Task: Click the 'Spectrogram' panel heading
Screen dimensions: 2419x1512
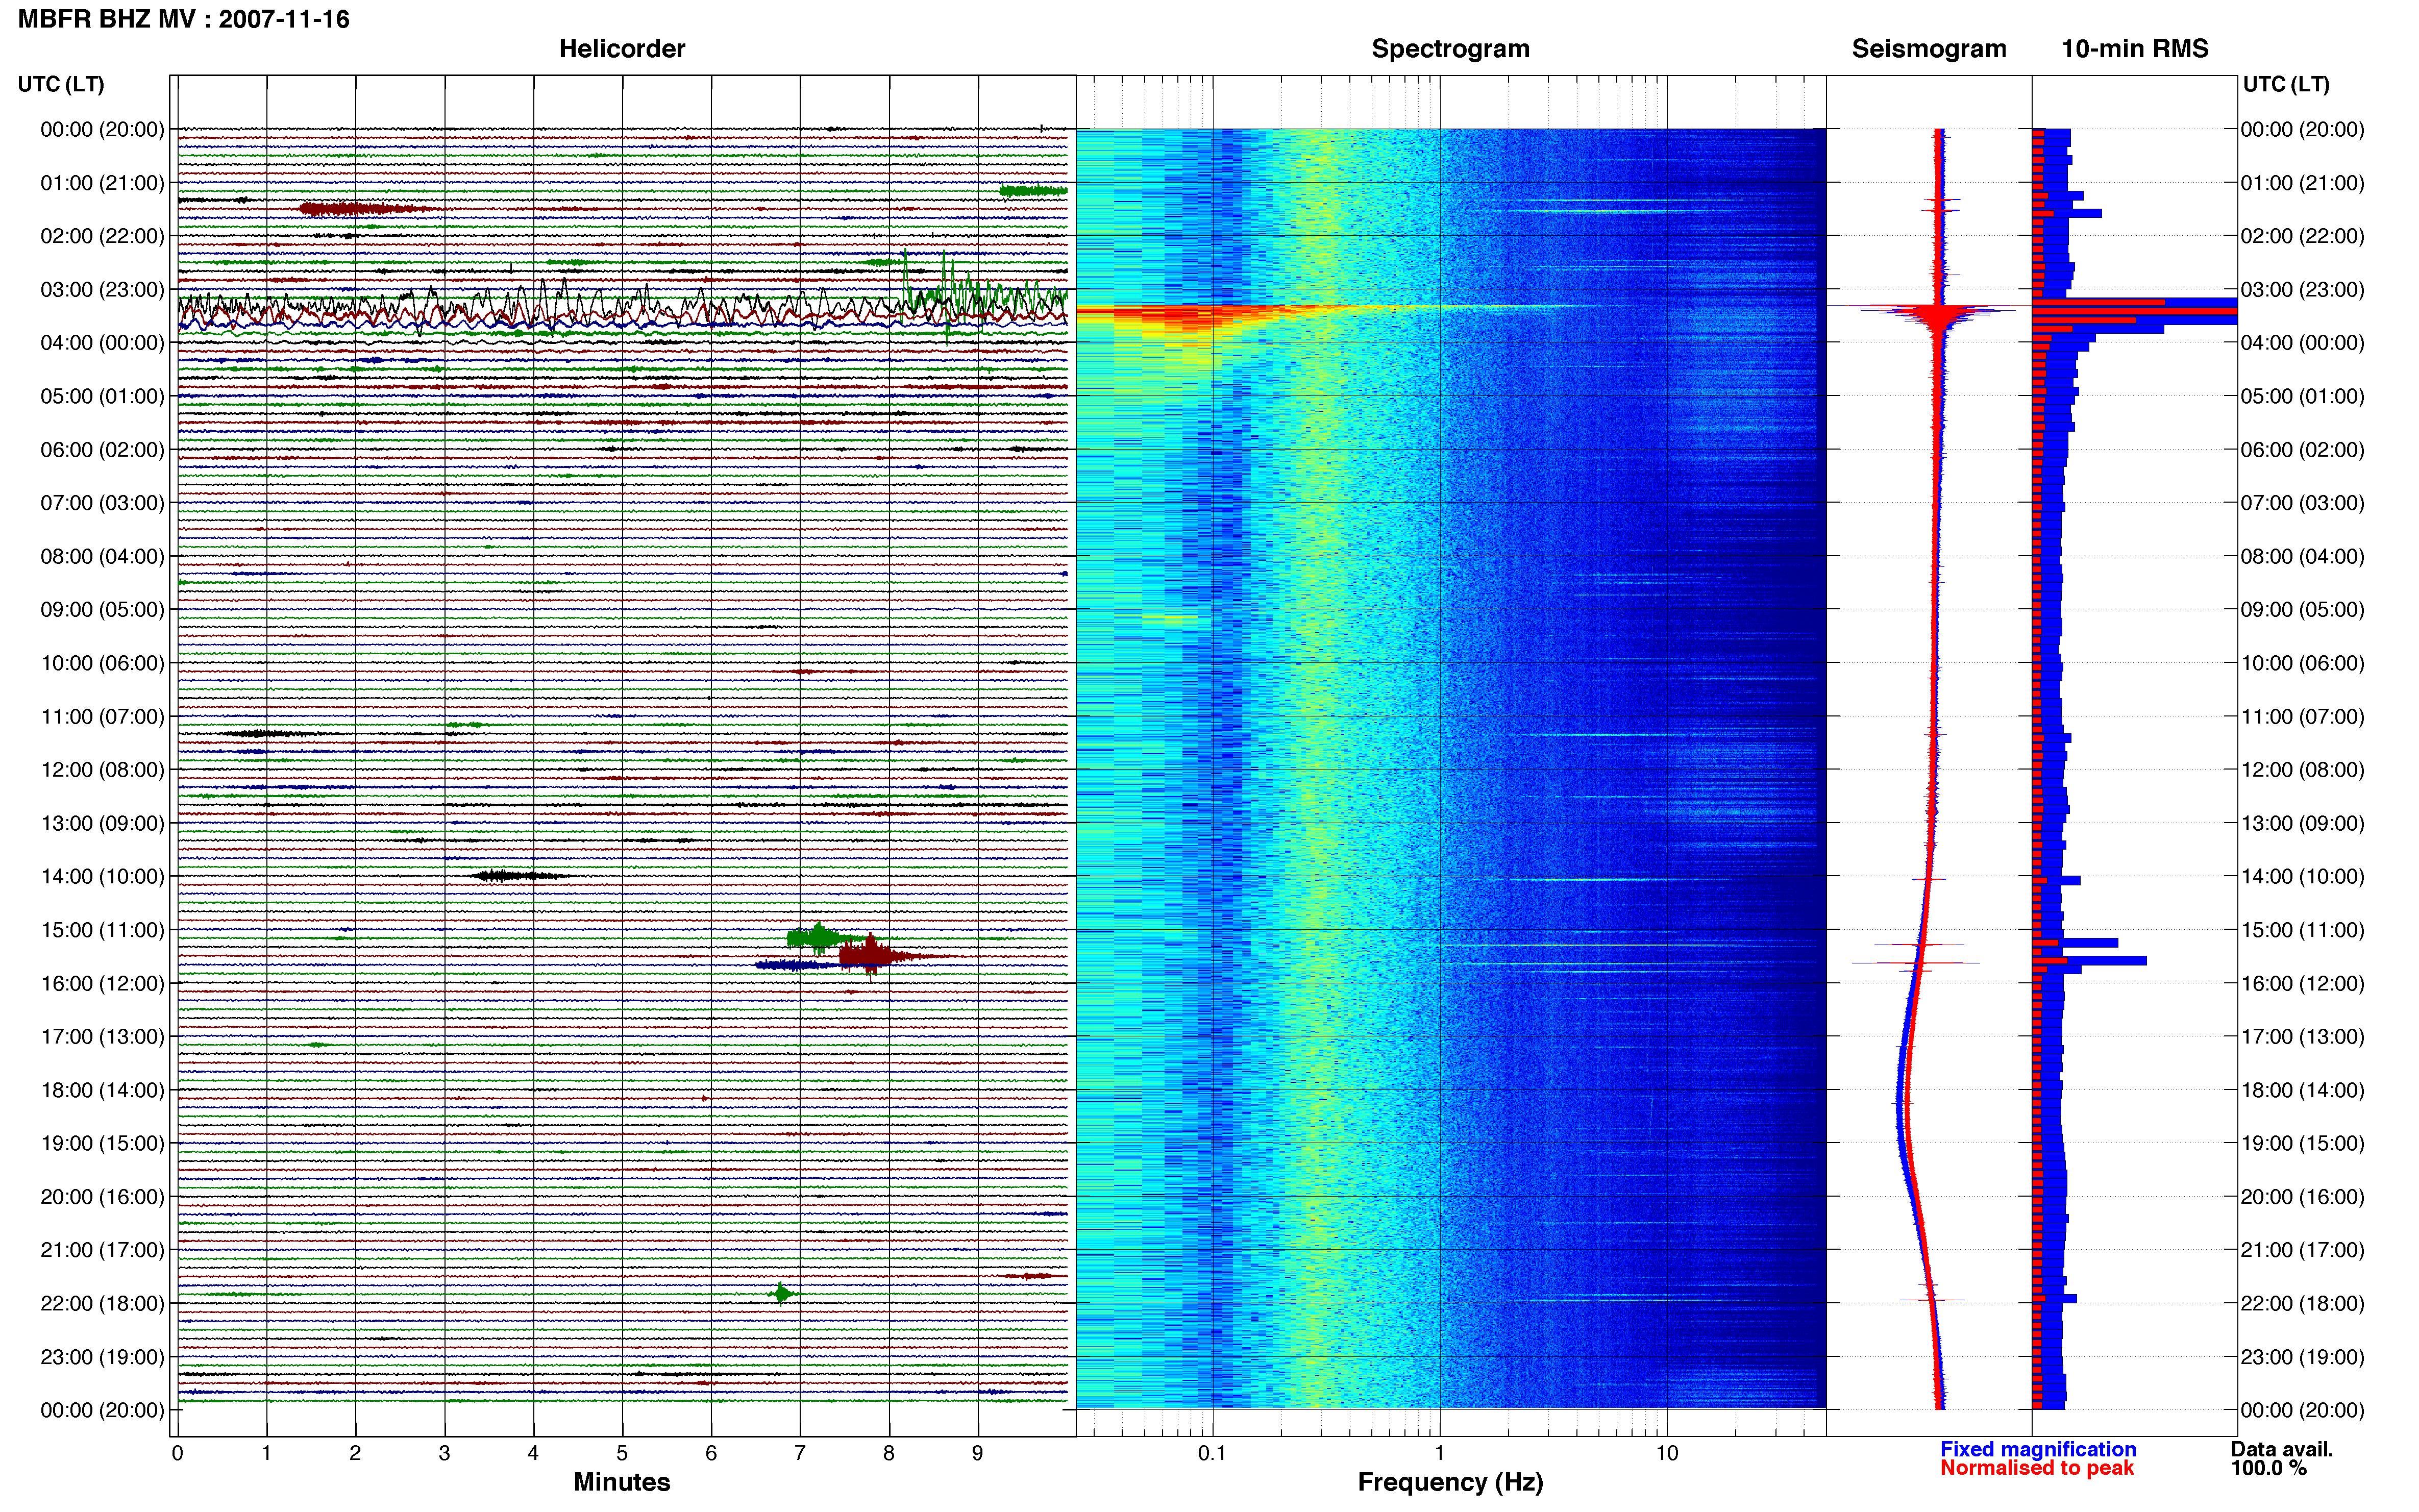Action: pos(1450,49)
